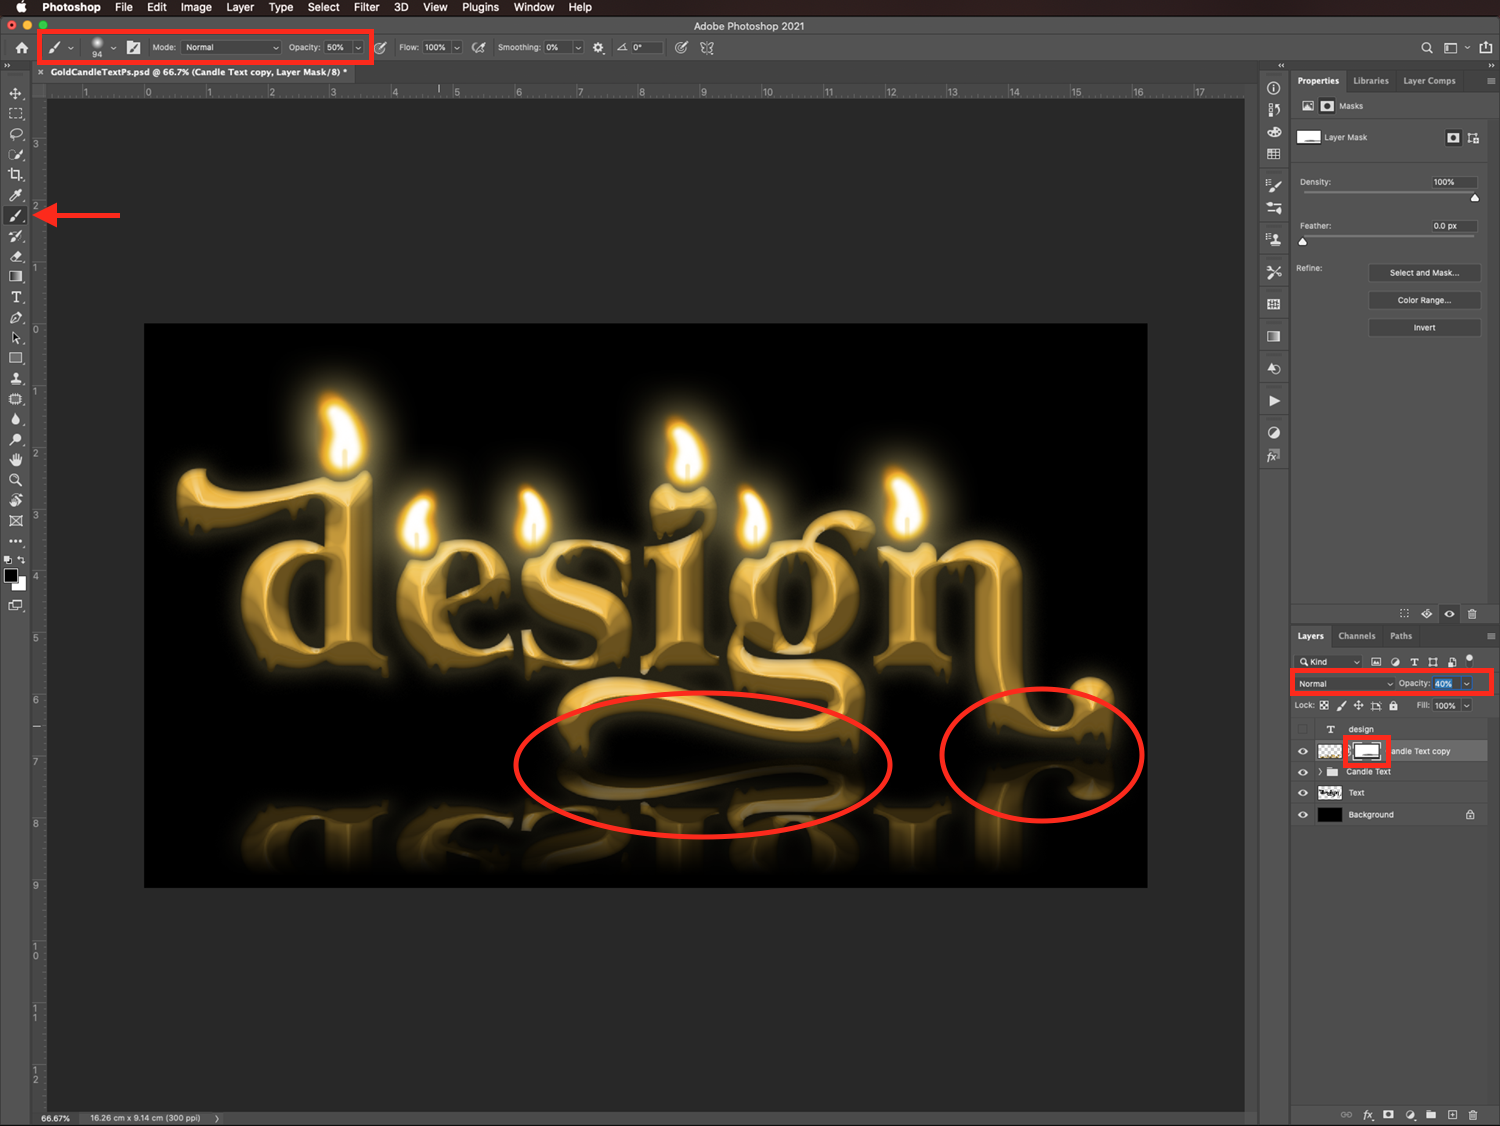Select the Lasso tool
The image size is (1500, 1126).
16,134
